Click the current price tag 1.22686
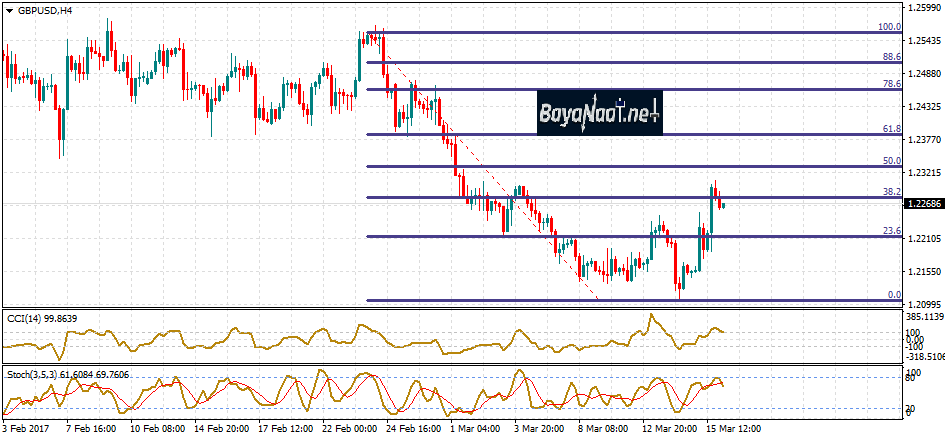Image resolution: width=945 pixels, height=440 pixels. (x=923, y=204)
